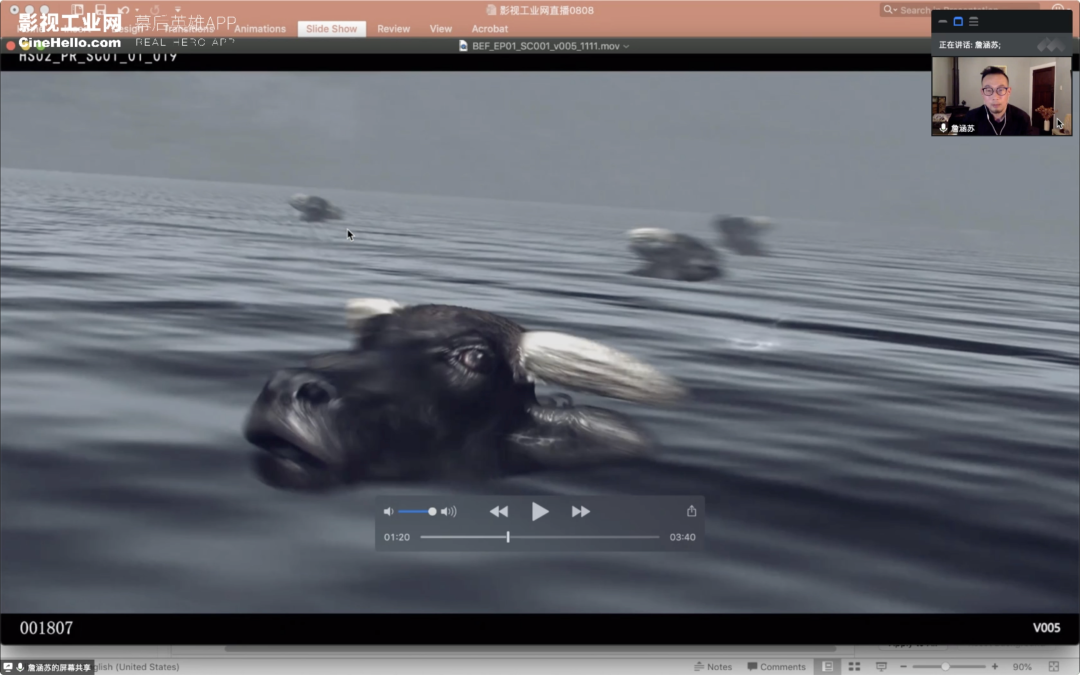Click the fit slide to window icon
The height and width of the screenshot is (675, 1080).
pyautogui.click(x=1054, y=667)
